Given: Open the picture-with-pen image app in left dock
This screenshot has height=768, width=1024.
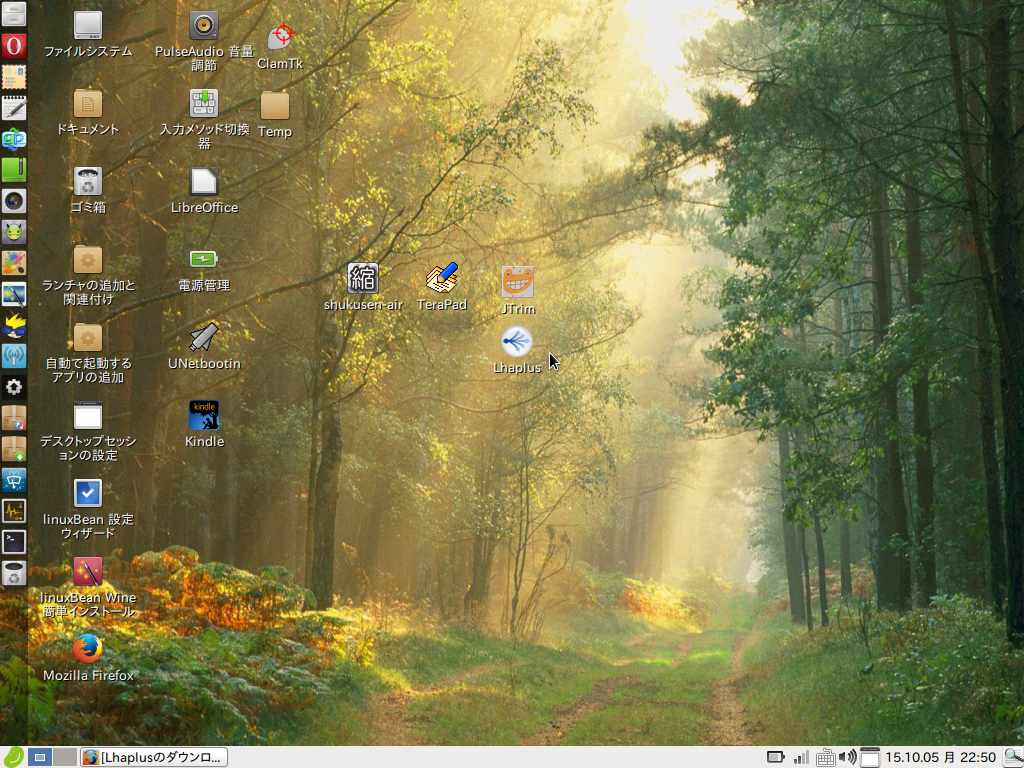Looking at the screenshot, I should pos(14,294).
